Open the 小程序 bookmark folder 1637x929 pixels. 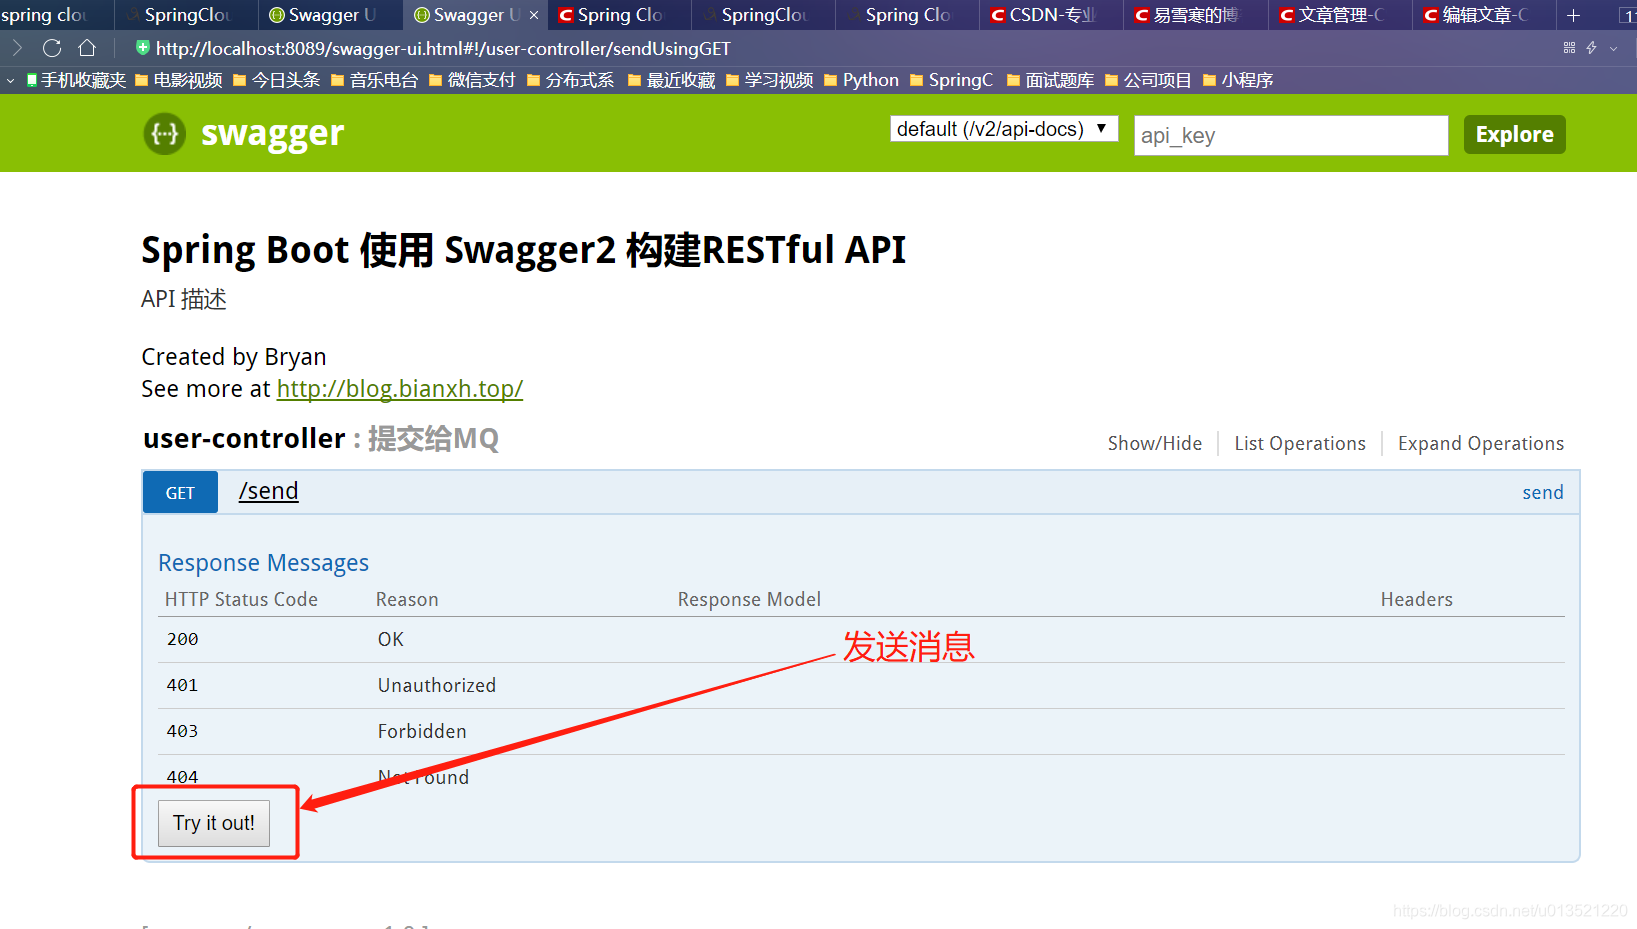(1238, 80)
